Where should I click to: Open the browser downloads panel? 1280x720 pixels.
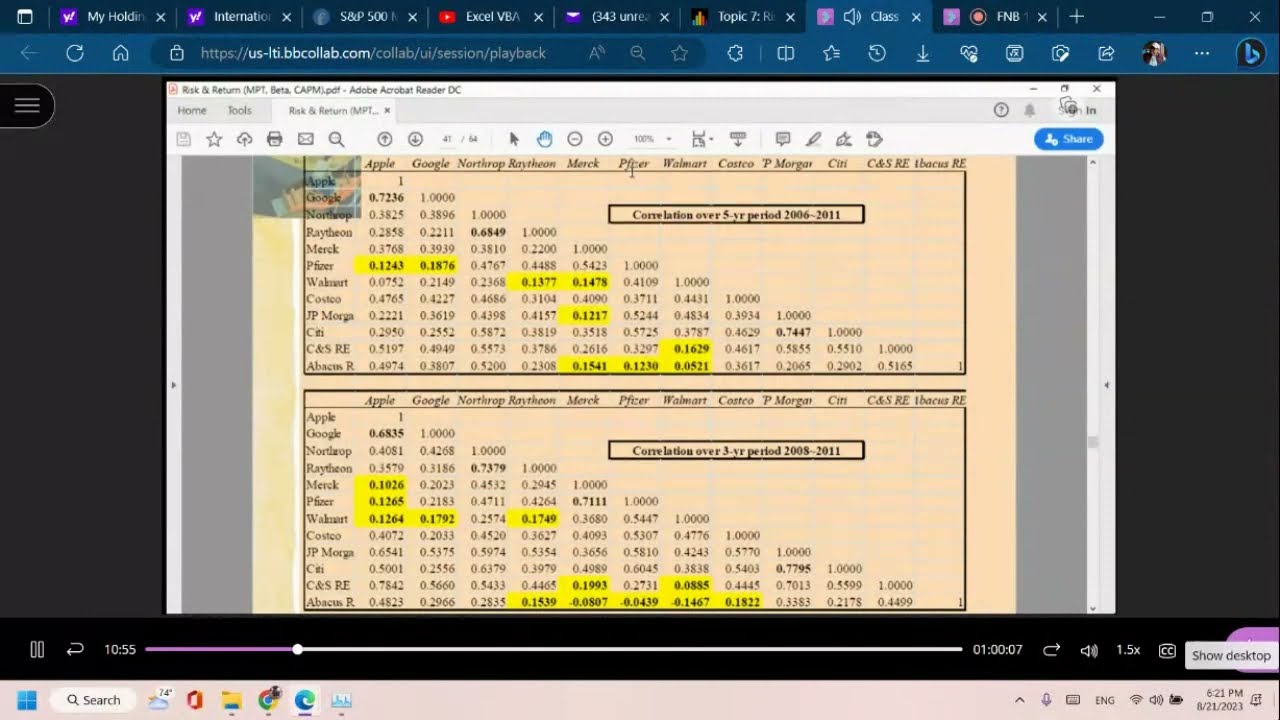[923, 54]
